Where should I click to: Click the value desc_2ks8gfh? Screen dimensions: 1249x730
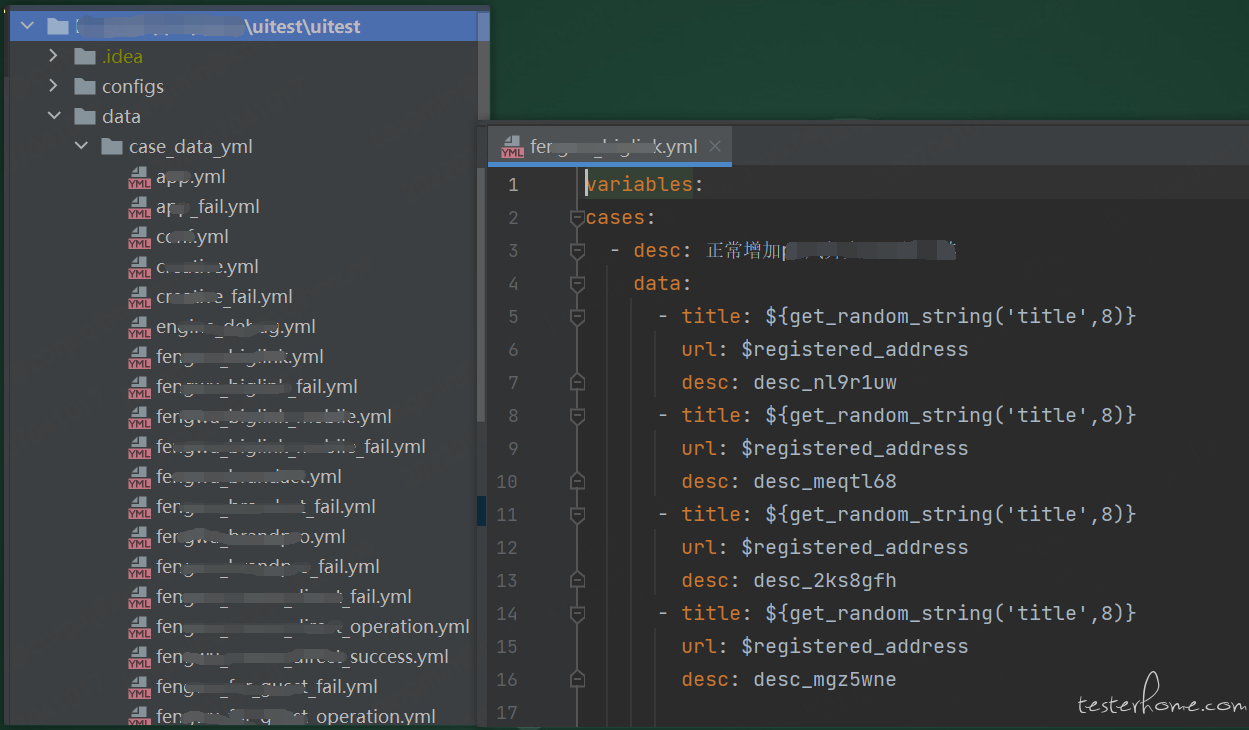(825, 580)
